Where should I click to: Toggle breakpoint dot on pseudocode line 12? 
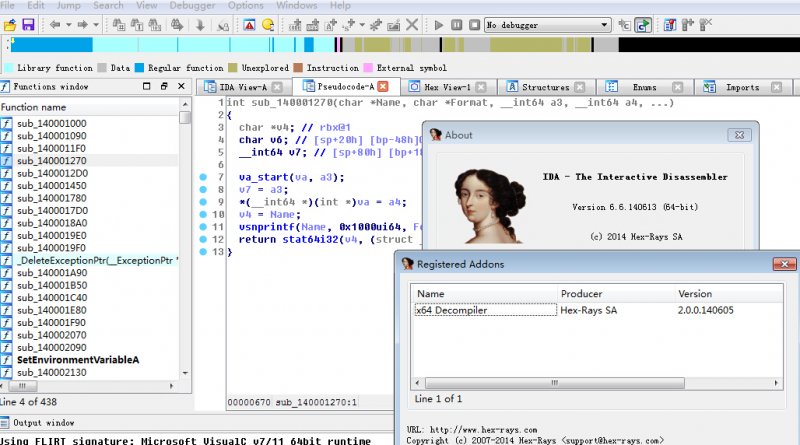[x=203, y=239]
